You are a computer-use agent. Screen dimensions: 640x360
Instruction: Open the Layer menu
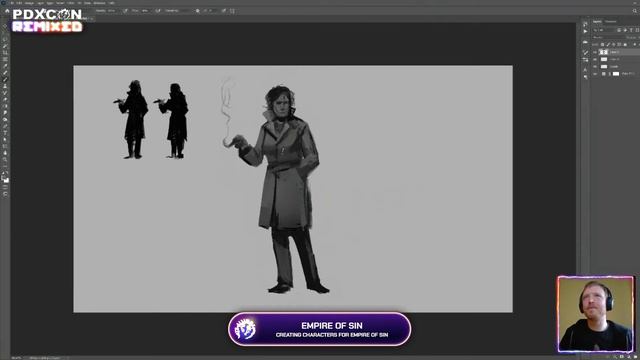(x=40, y=3)
